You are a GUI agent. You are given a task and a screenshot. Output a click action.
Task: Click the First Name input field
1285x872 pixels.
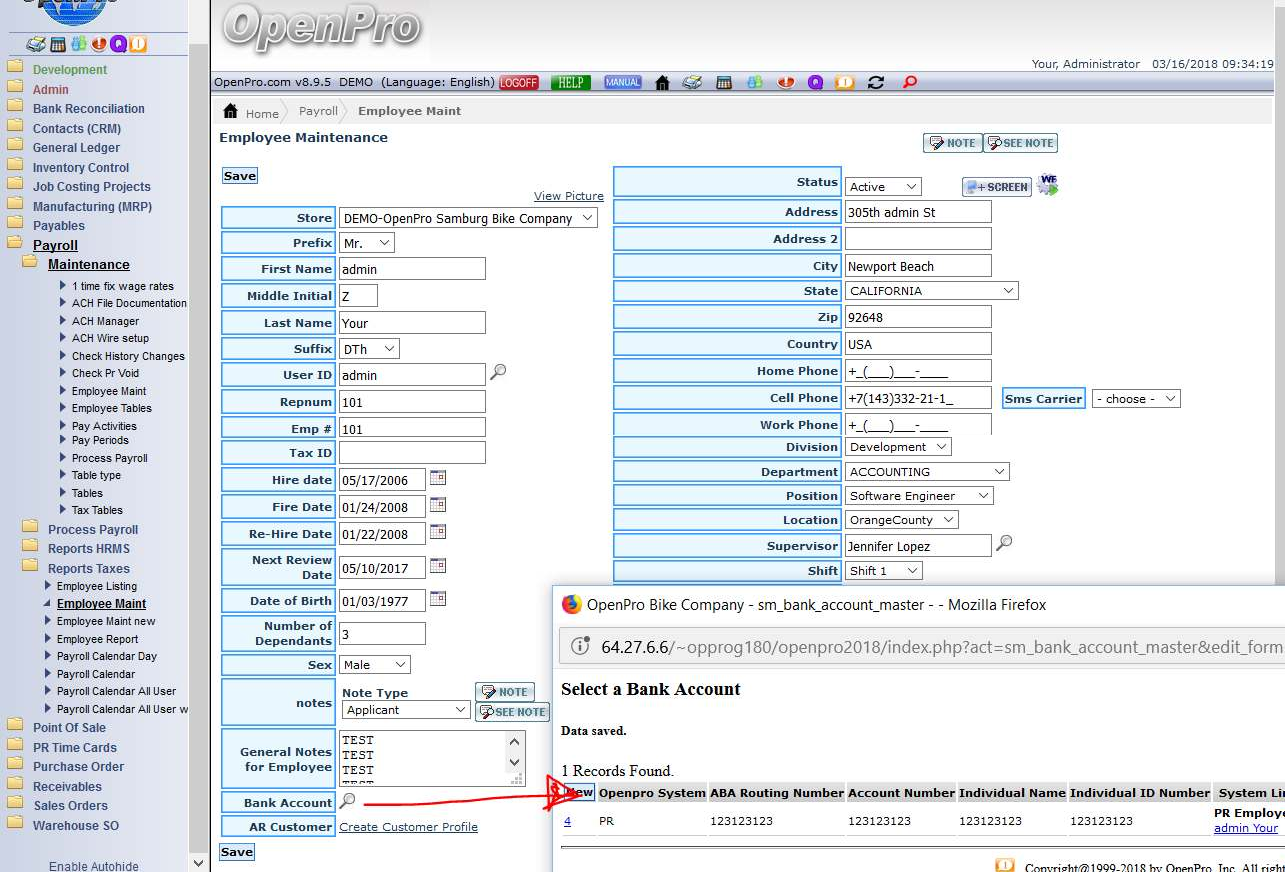pyautogui.click(x=412, y=269)
